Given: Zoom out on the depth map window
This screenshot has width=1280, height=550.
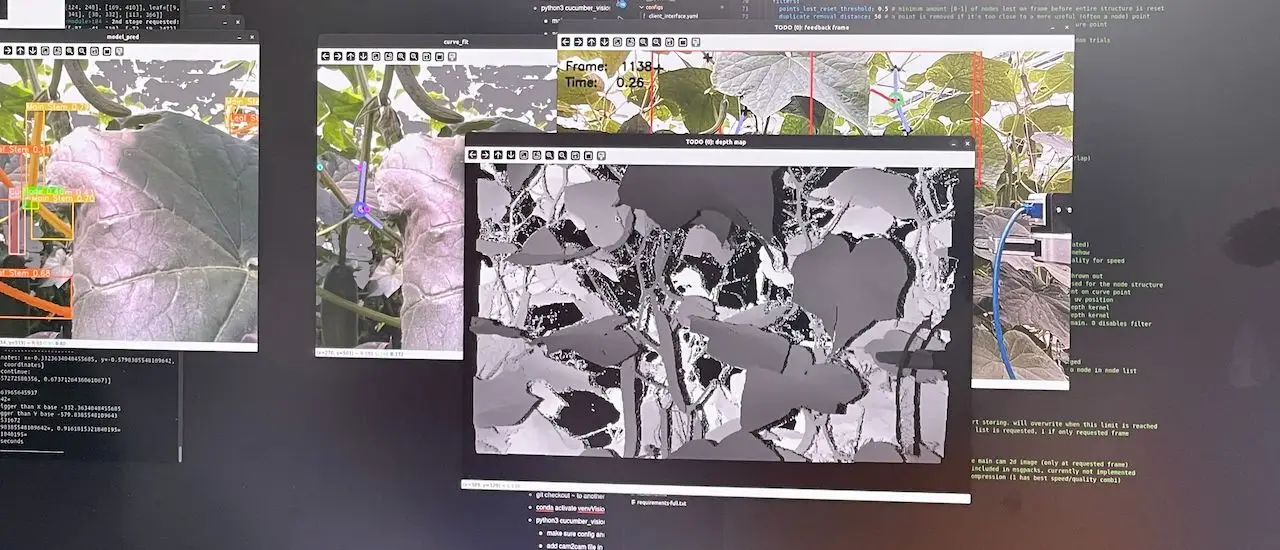Looking at the screenshot, I should click(562, 155).
